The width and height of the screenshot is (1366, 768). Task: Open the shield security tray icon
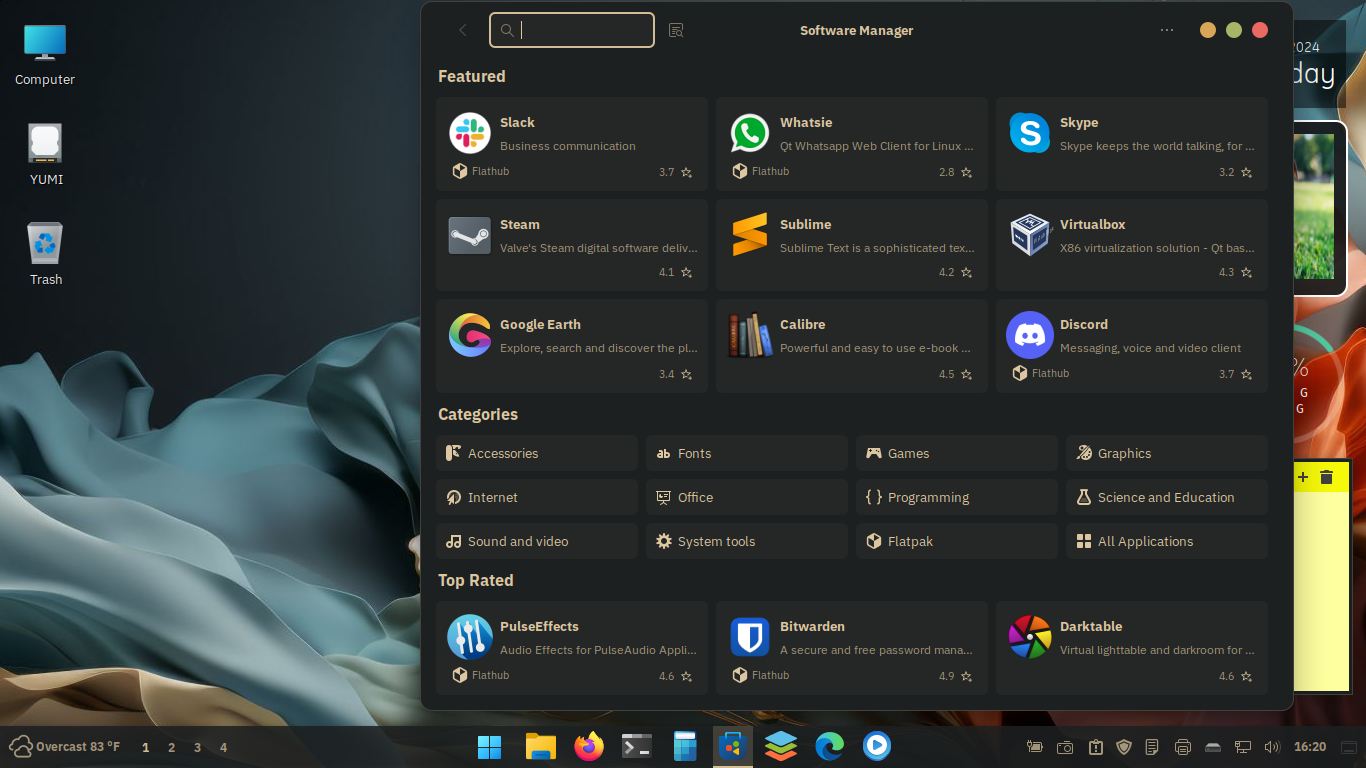(1124, 747)
